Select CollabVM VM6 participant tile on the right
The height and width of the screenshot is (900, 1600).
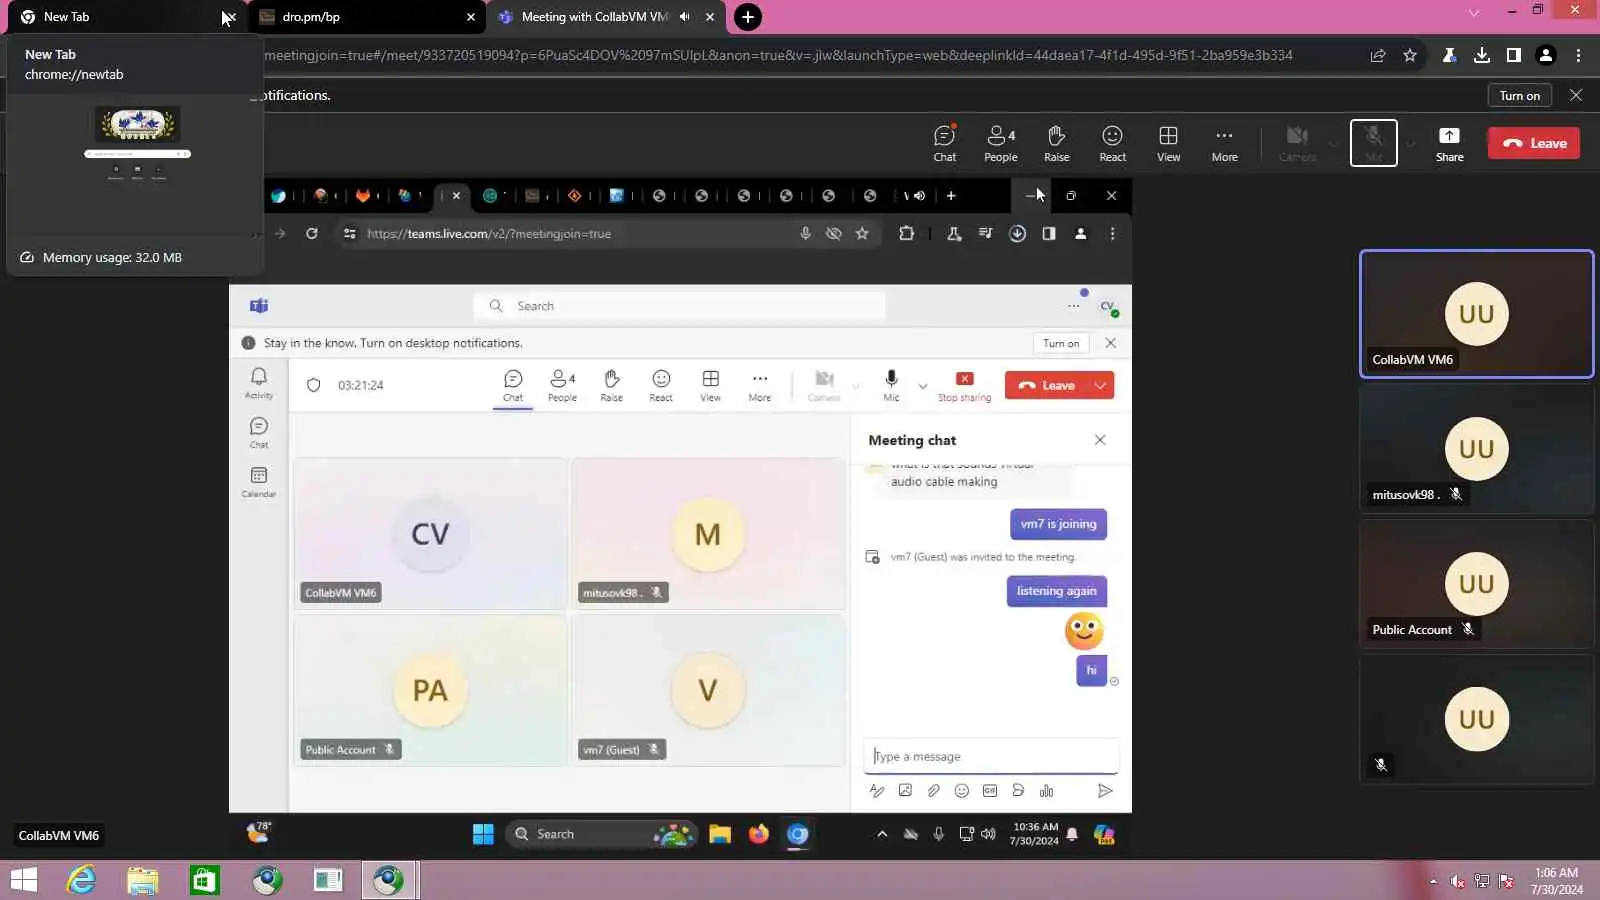(1476, 314)
